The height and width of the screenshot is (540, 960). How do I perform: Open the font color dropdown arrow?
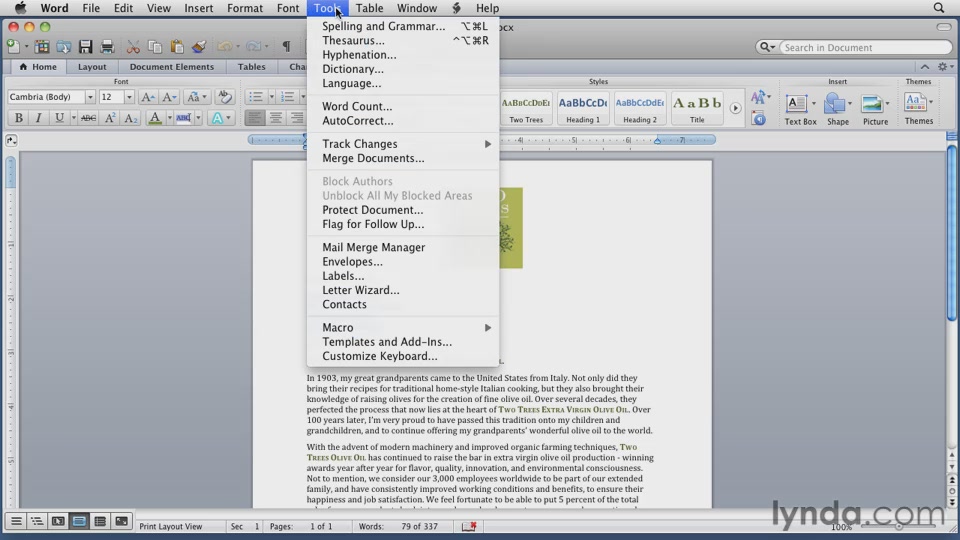(x=170, y=118)
